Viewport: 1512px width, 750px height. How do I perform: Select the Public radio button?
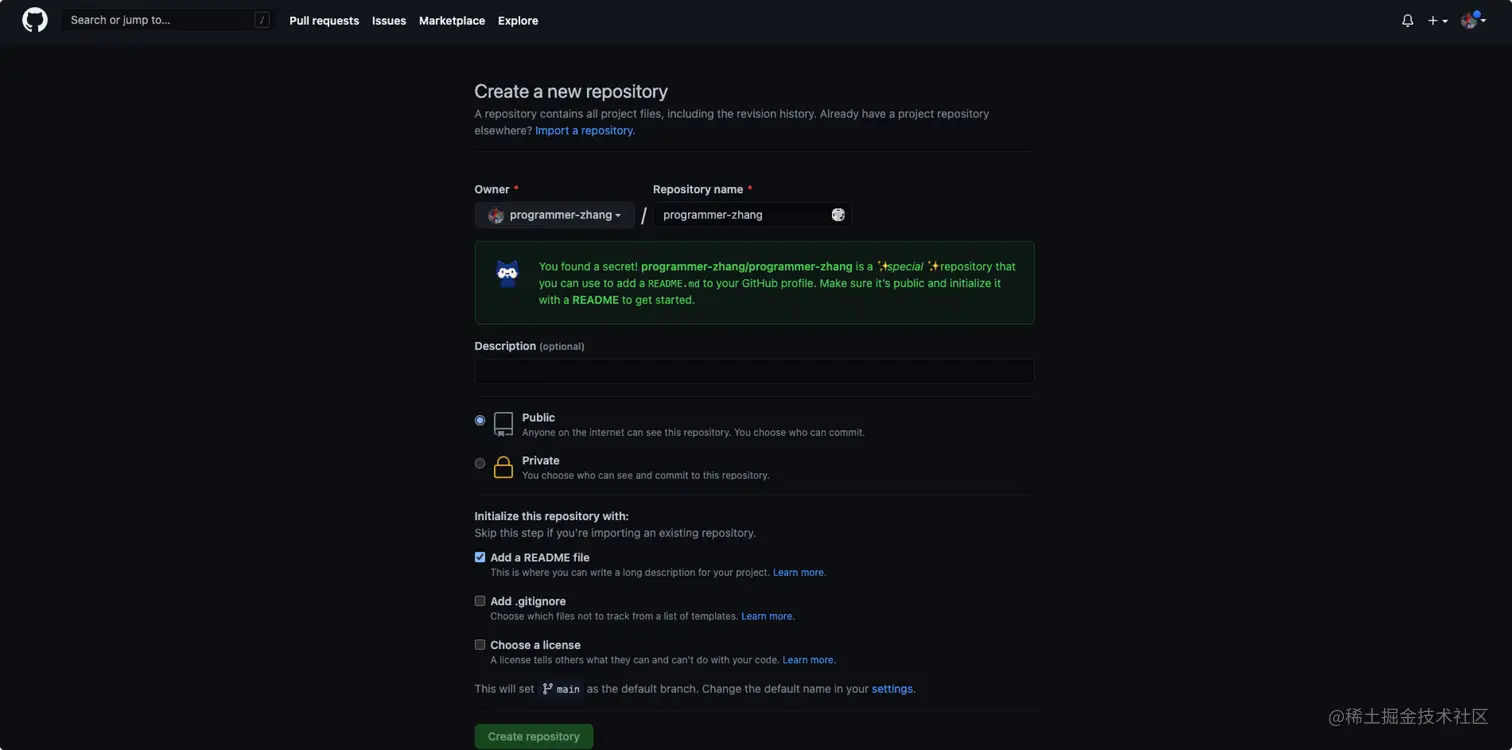(480, 421)
